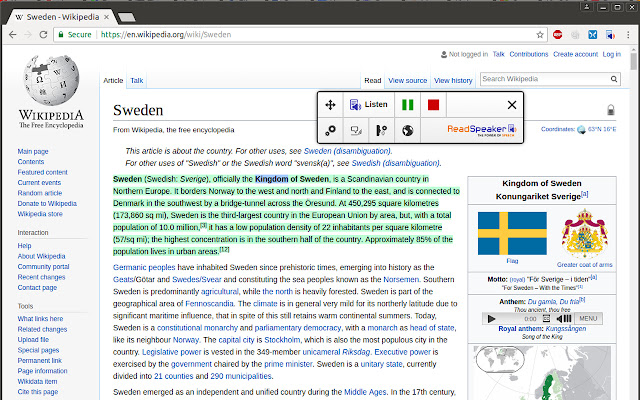Close the ReadSpeaker toolbar

(x=512, y=105)
